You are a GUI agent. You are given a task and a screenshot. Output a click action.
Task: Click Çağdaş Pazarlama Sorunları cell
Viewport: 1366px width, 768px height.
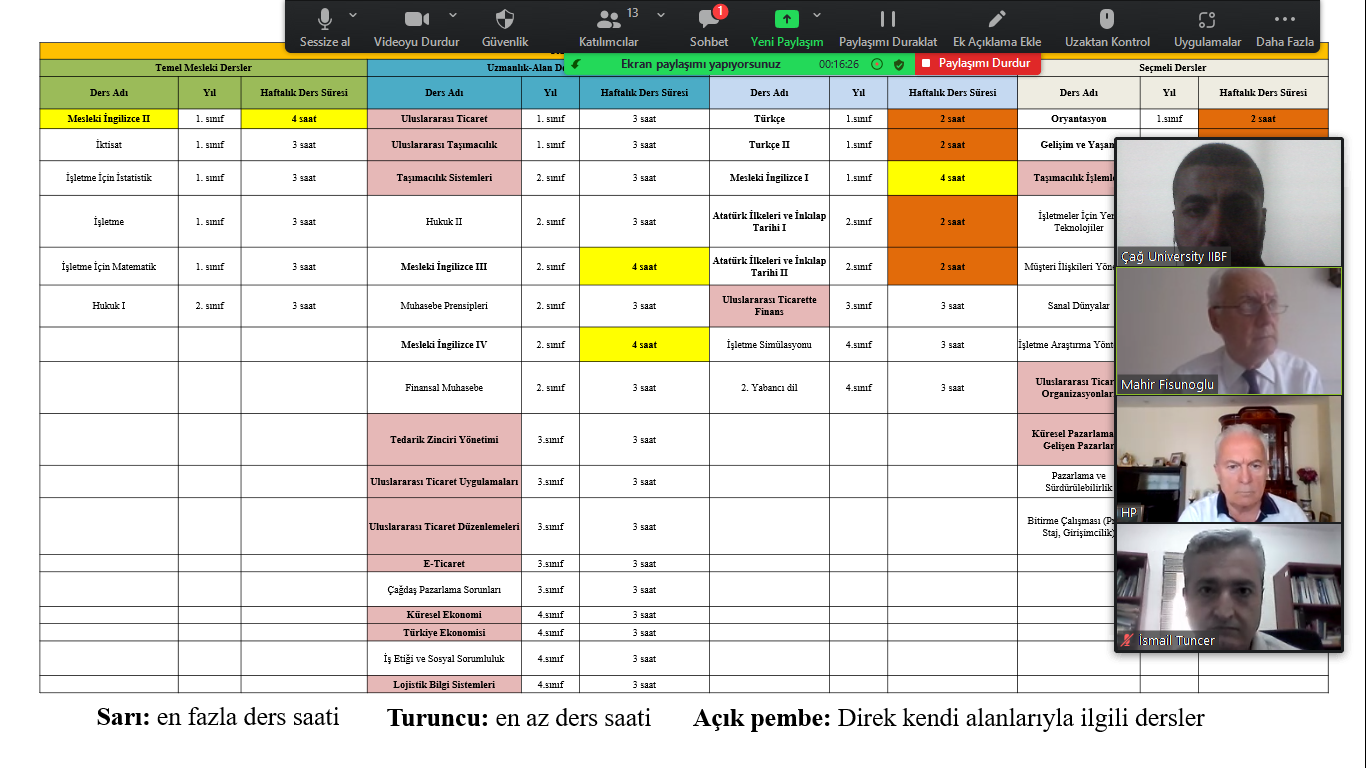pyautogui.click(x=444, y=590)
